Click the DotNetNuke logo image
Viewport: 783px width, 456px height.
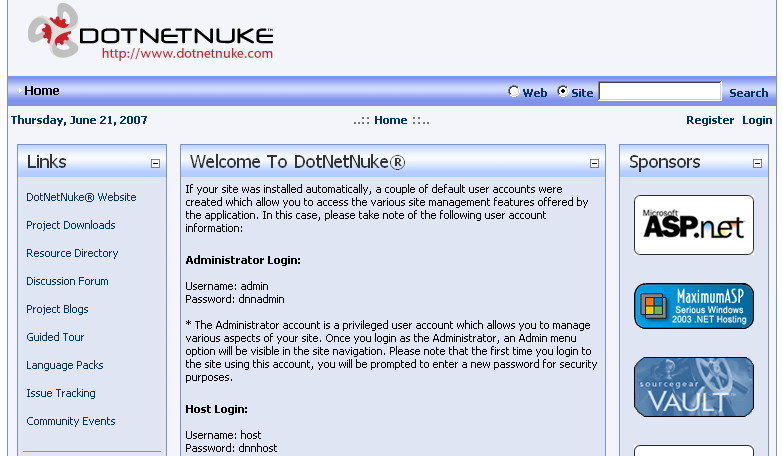click(150, 31)
